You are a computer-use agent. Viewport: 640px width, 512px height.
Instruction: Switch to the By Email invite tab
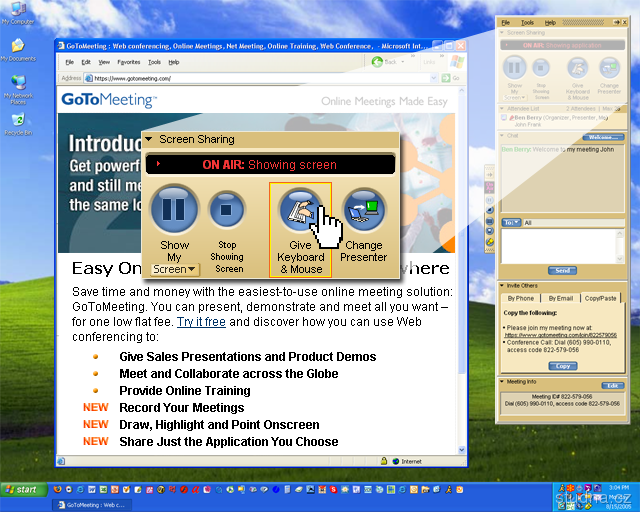point(560,298)
